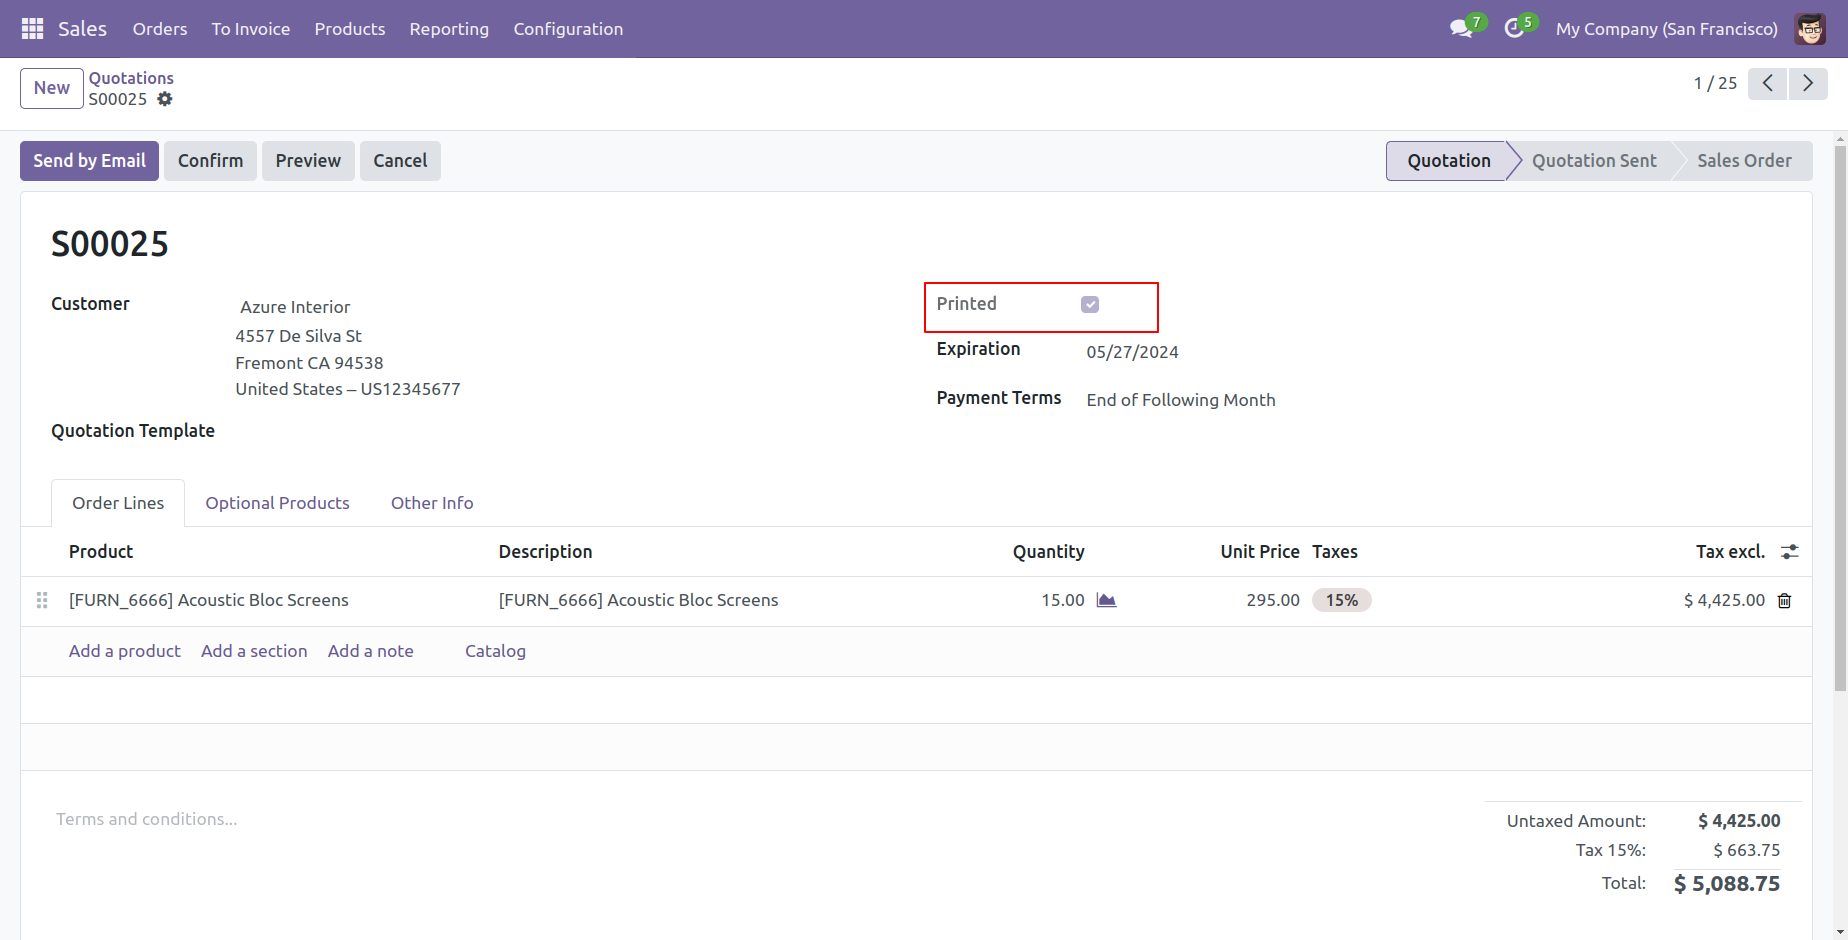Open the Products menu

[x=350, y=29]
